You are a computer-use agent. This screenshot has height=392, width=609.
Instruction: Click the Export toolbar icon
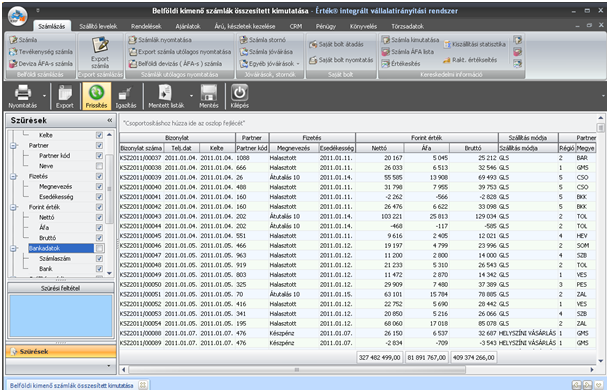point(64,93)
